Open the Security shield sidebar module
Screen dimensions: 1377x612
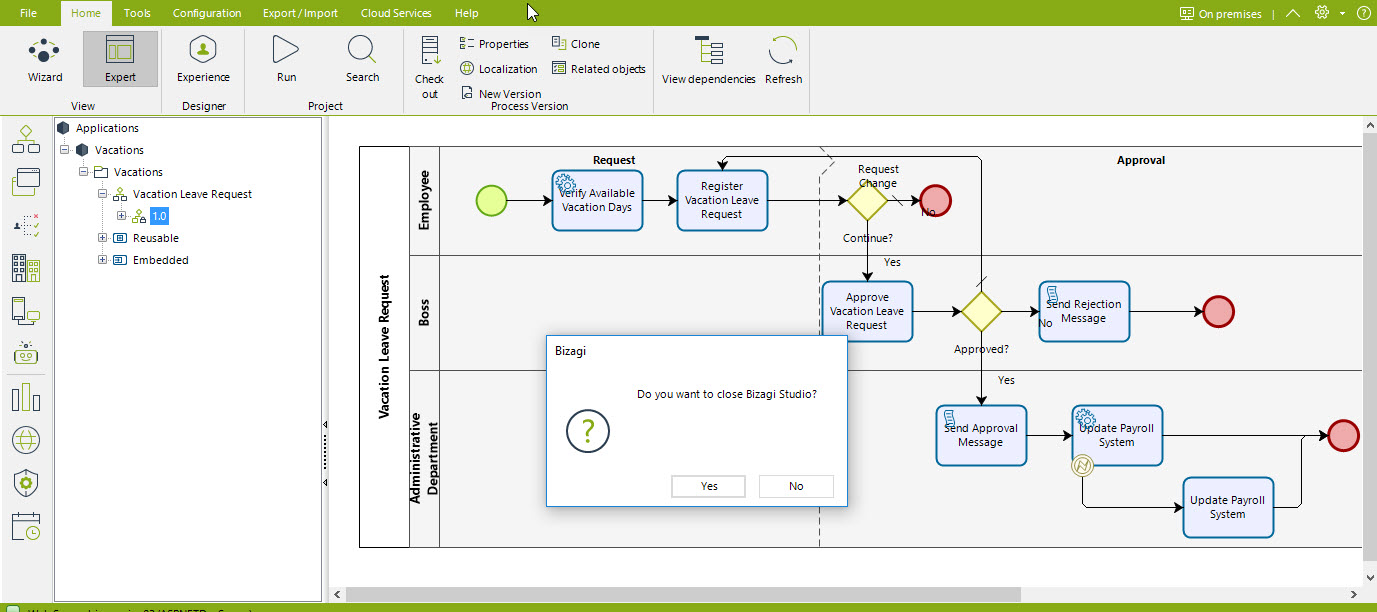26,483
